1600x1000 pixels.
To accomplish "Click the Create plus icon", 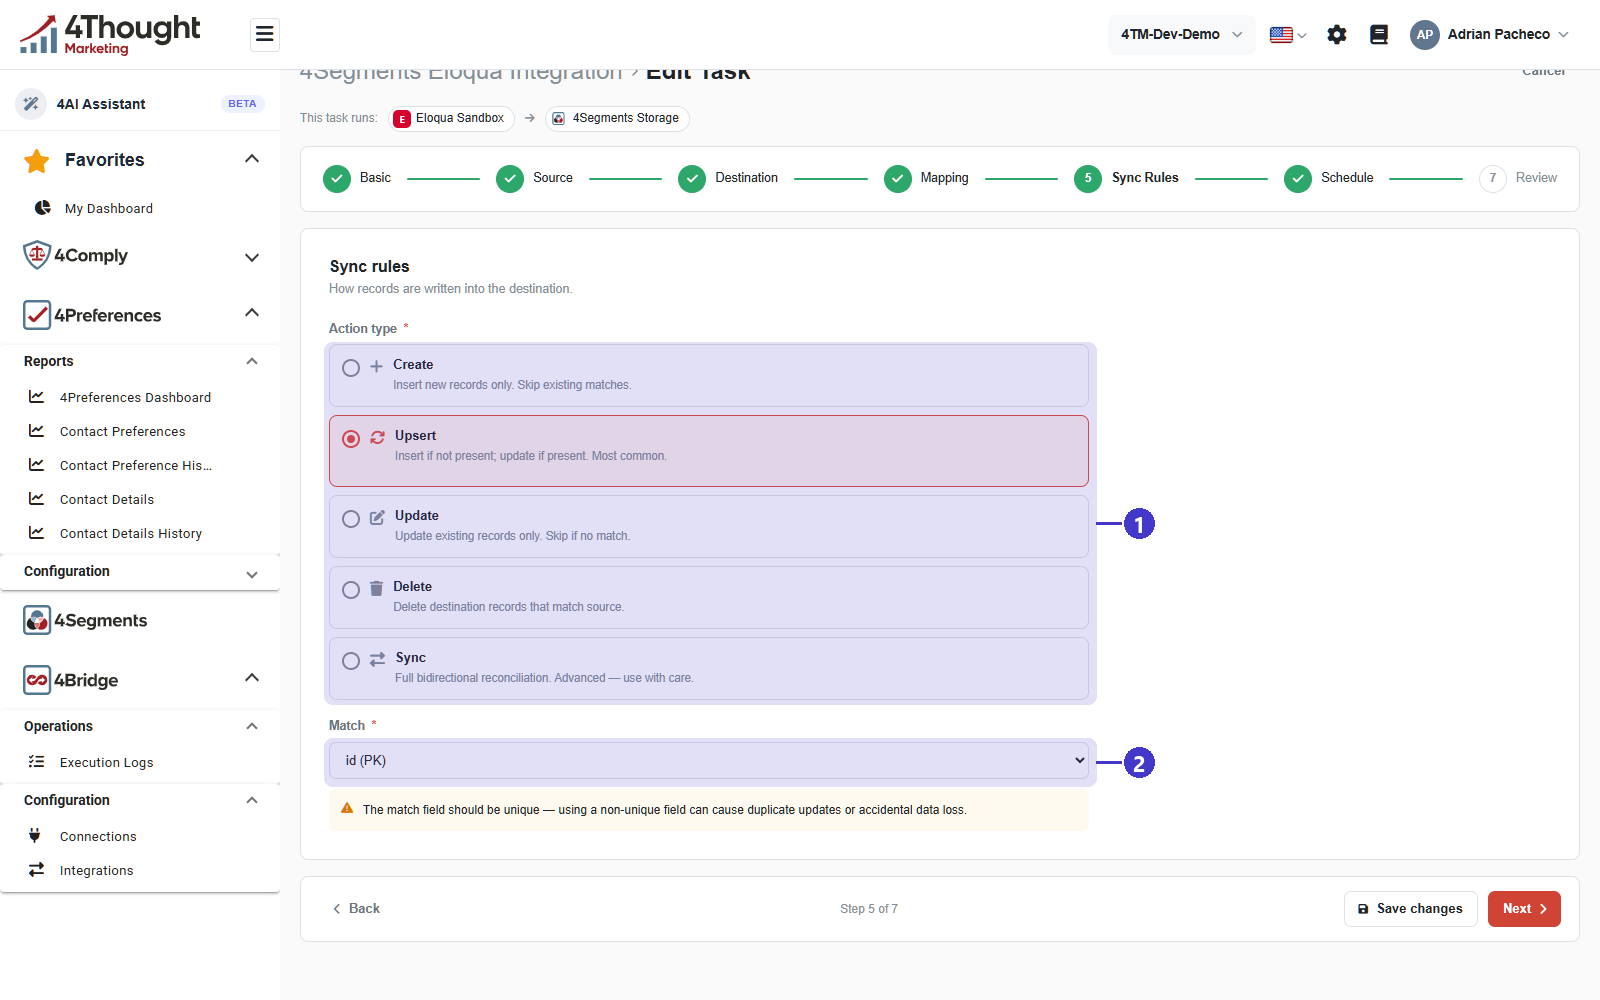I will pos(376,367).
